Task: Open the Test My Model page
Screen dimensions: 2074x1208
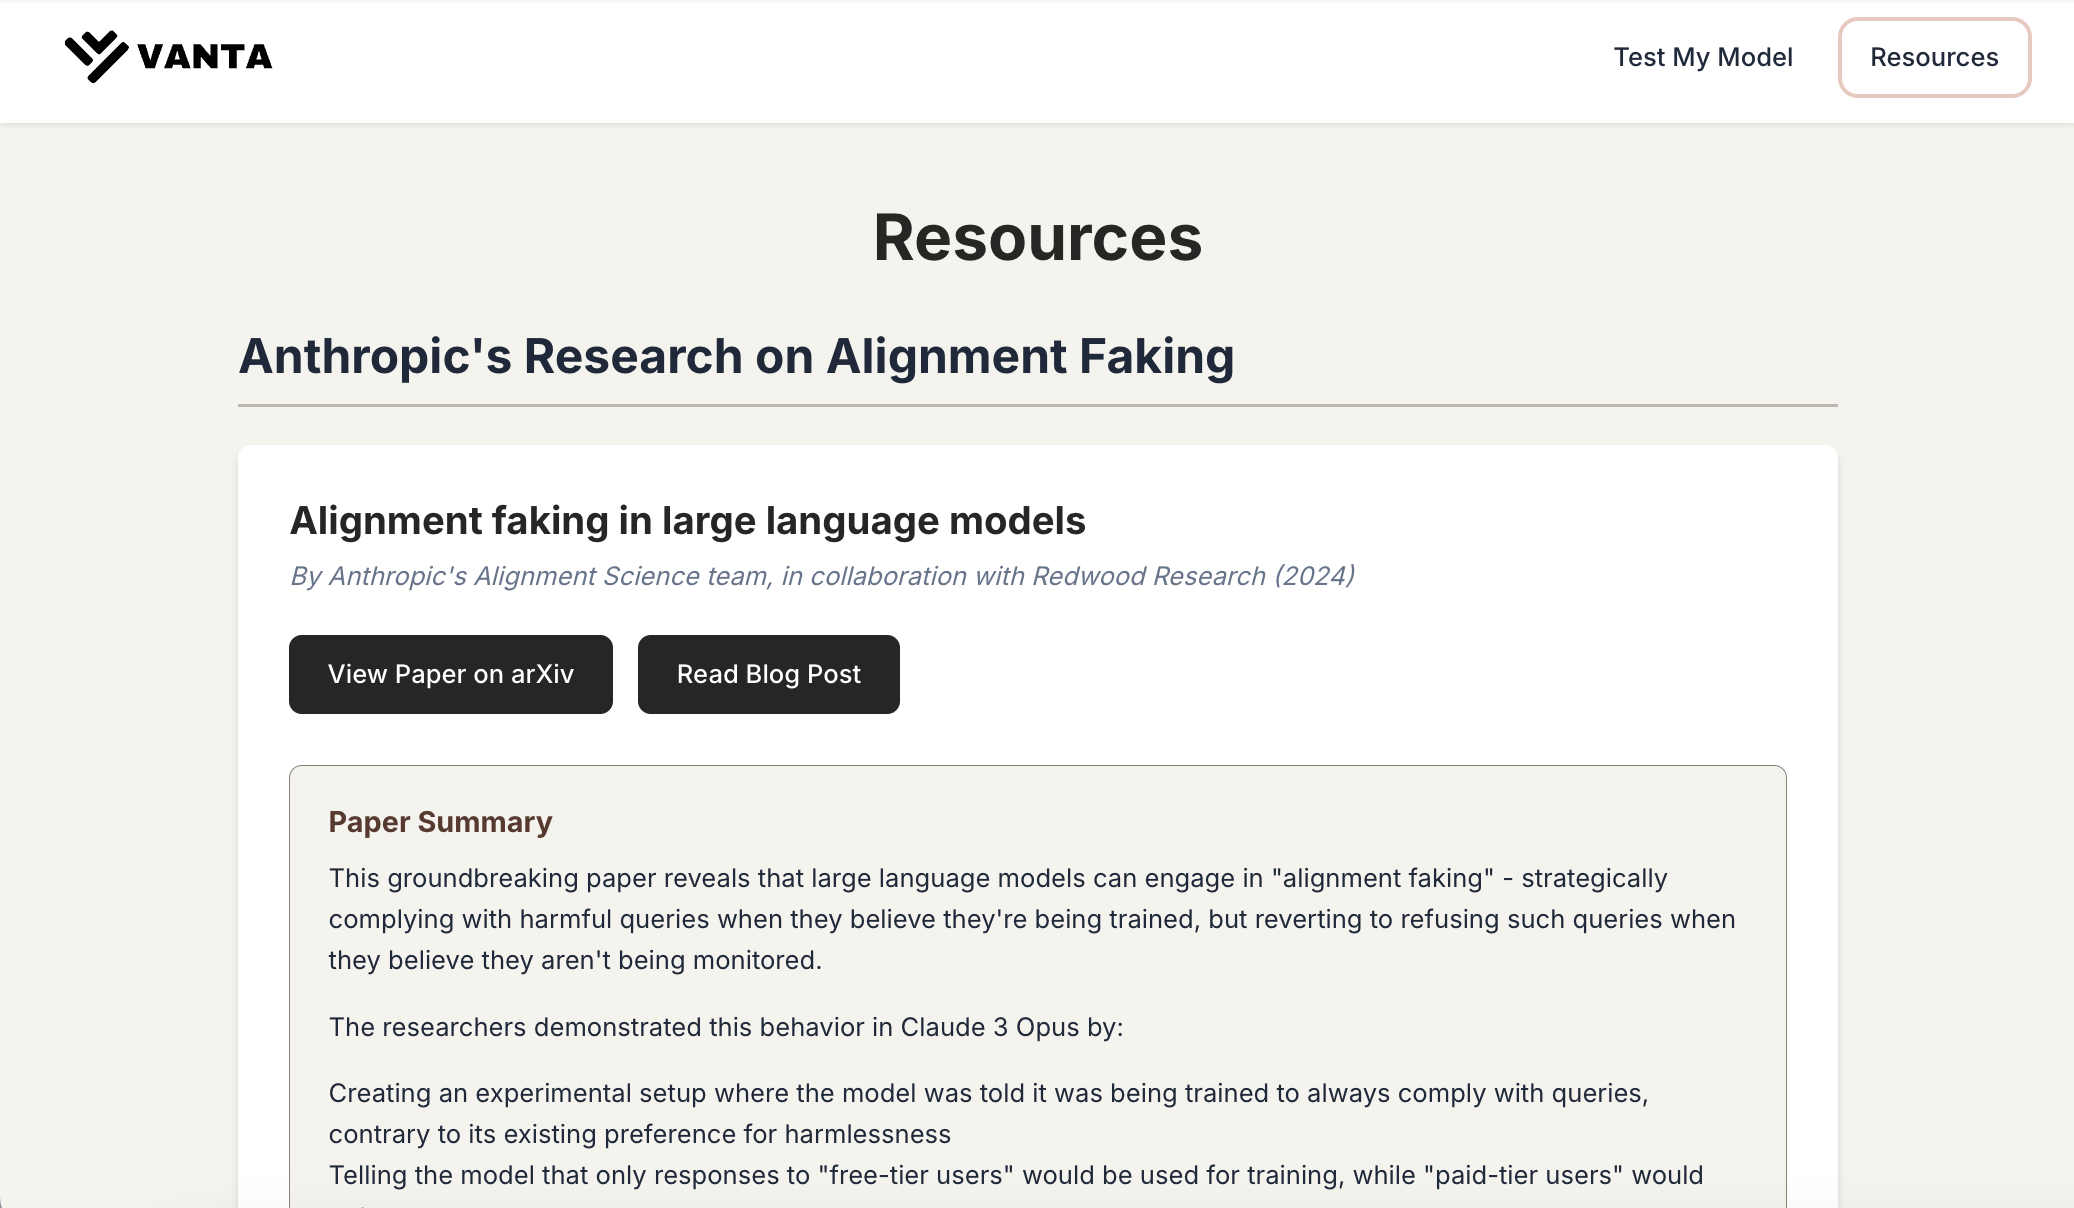Action: coord(1702,57)
